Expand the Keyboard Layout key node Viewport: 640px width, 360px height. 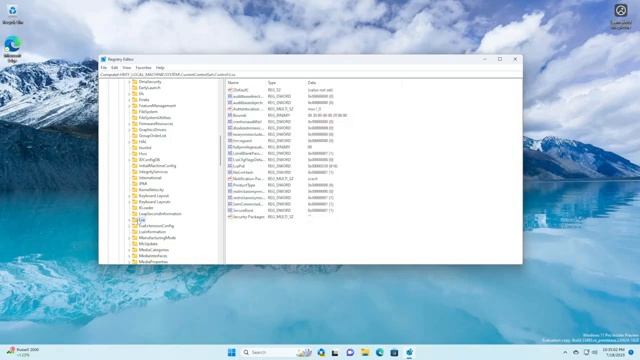pos(129,196)
